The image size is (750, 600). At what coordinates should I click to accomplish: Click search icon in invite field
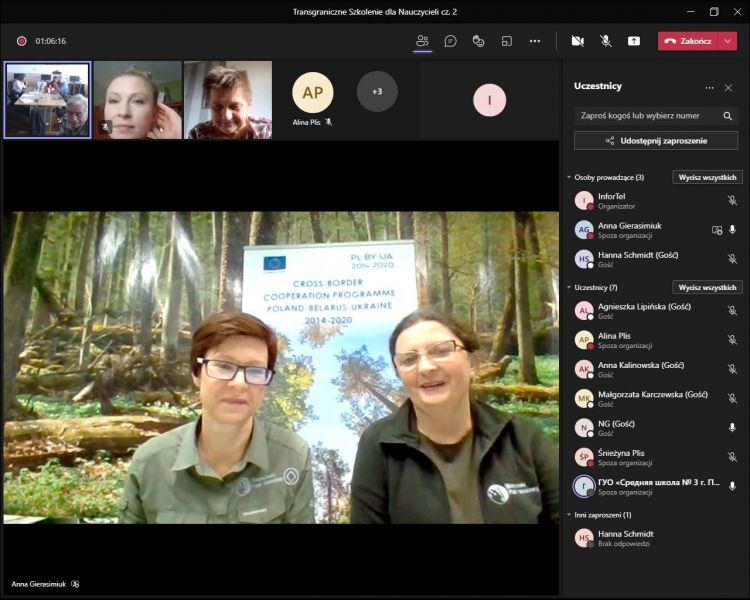[727, 116]
